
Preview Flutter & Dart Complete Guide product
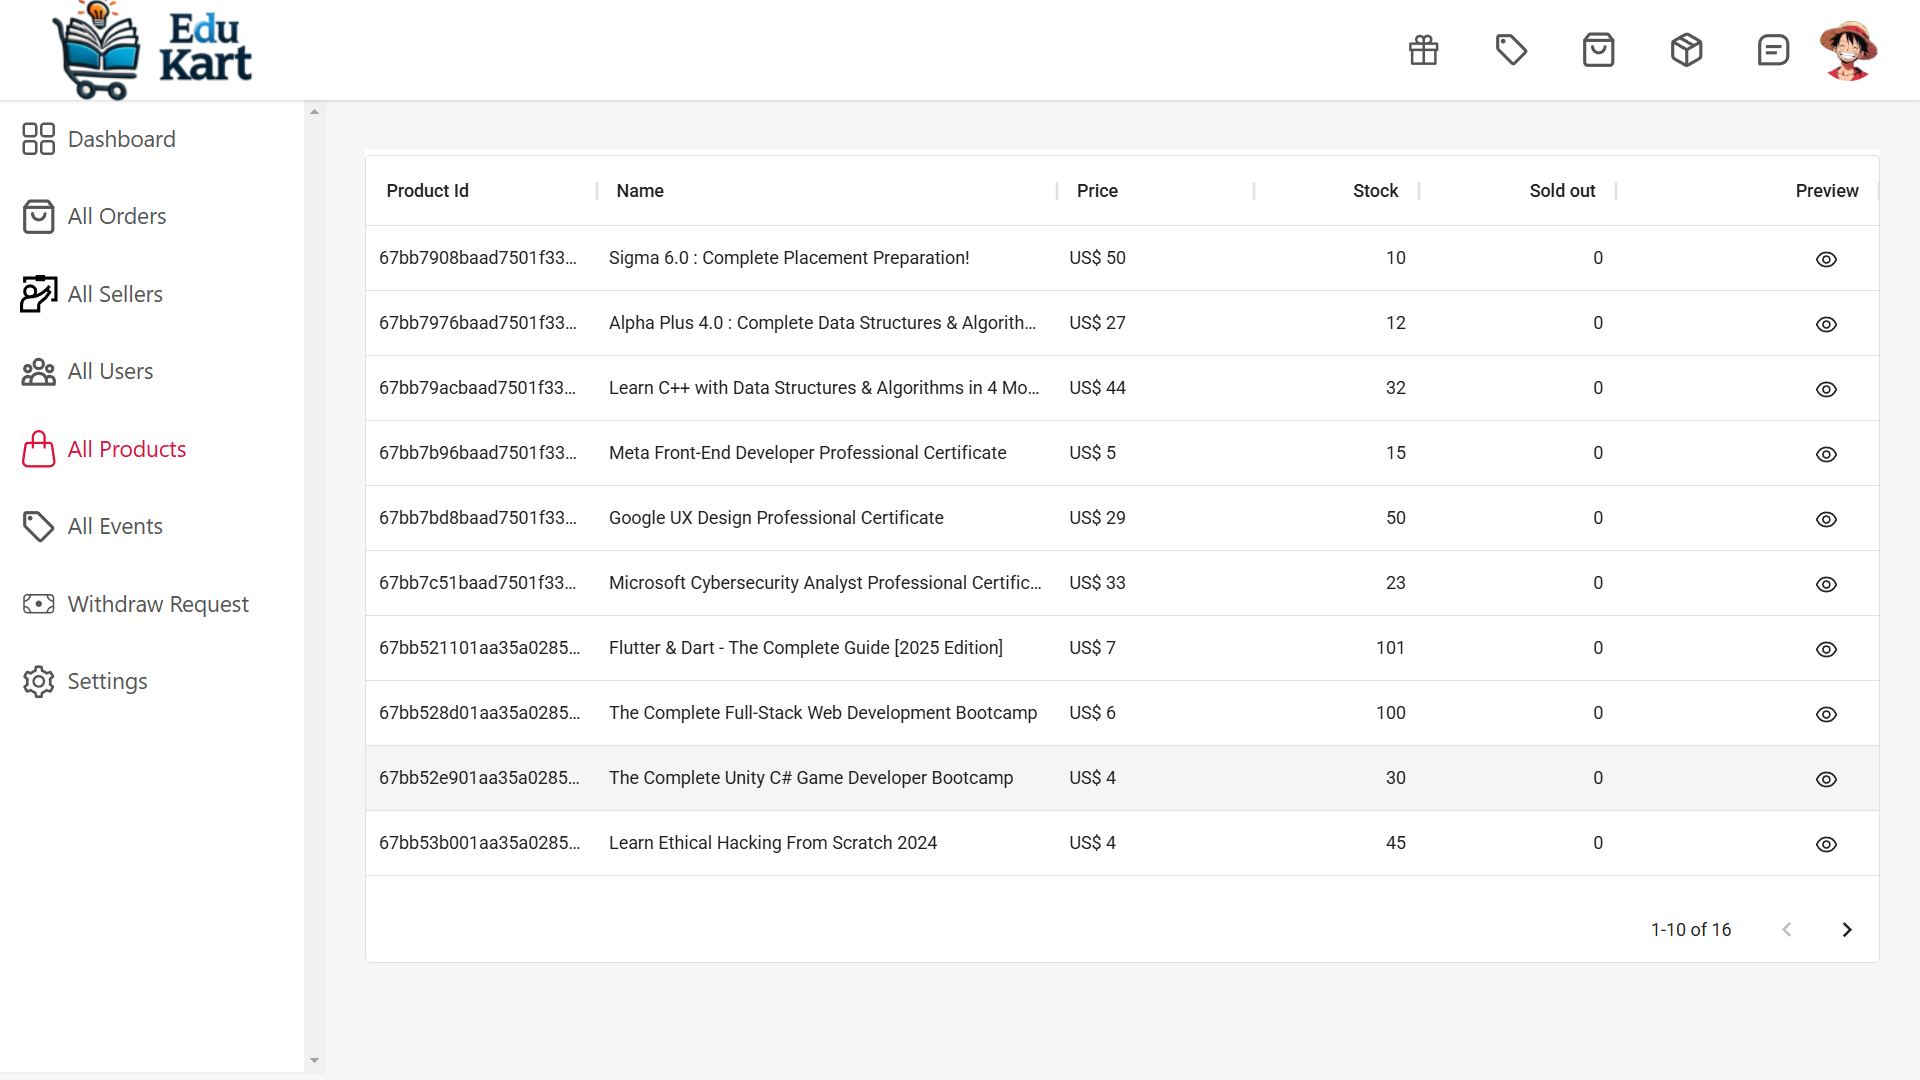click(1826, 649)
